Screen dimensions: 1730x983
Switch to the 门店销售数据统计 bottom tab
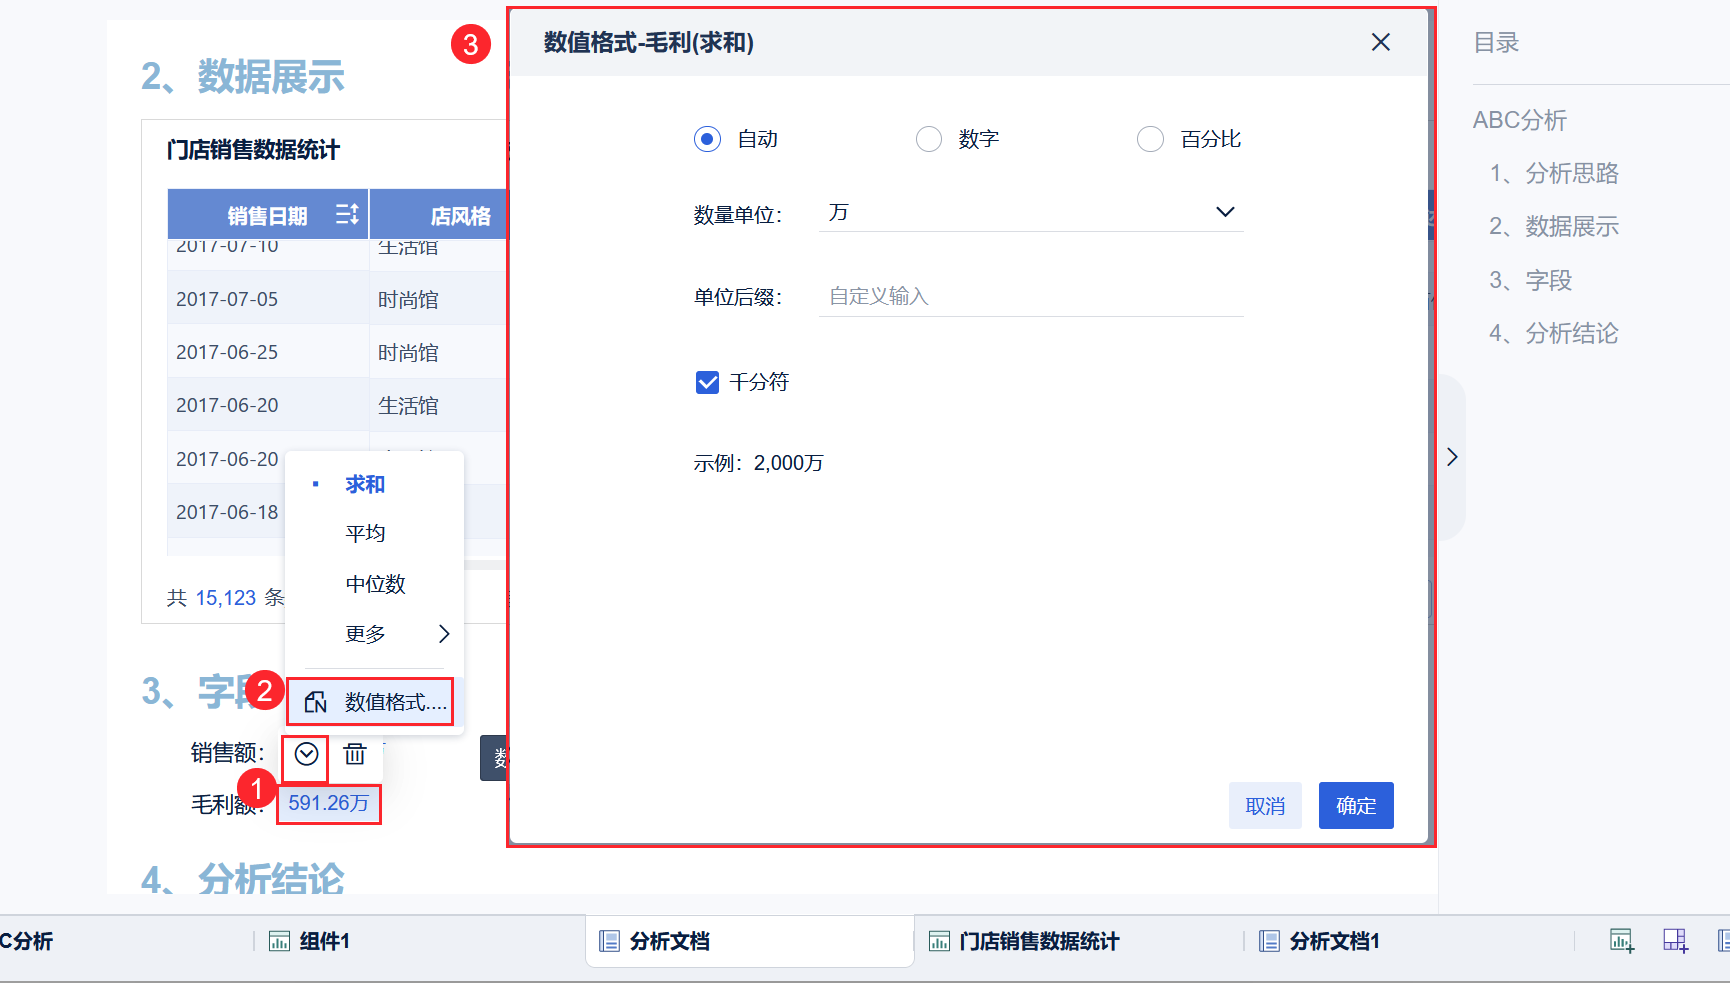pyautogui.click(x=1024, y=941)
